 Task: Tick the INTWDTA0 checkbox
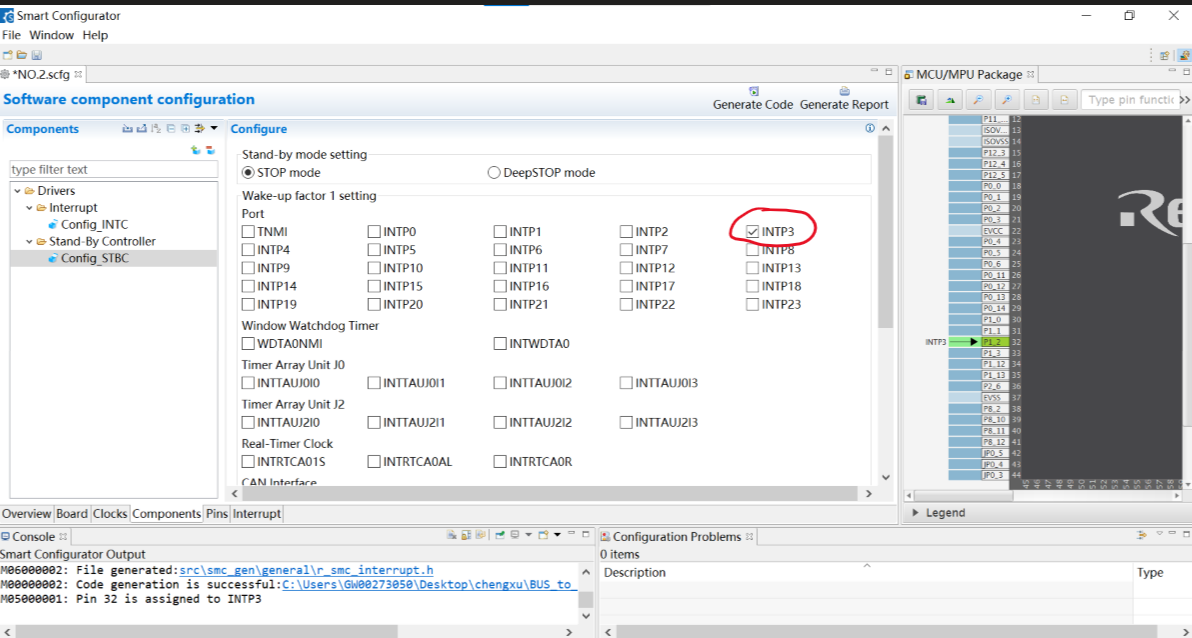point(500,344)
